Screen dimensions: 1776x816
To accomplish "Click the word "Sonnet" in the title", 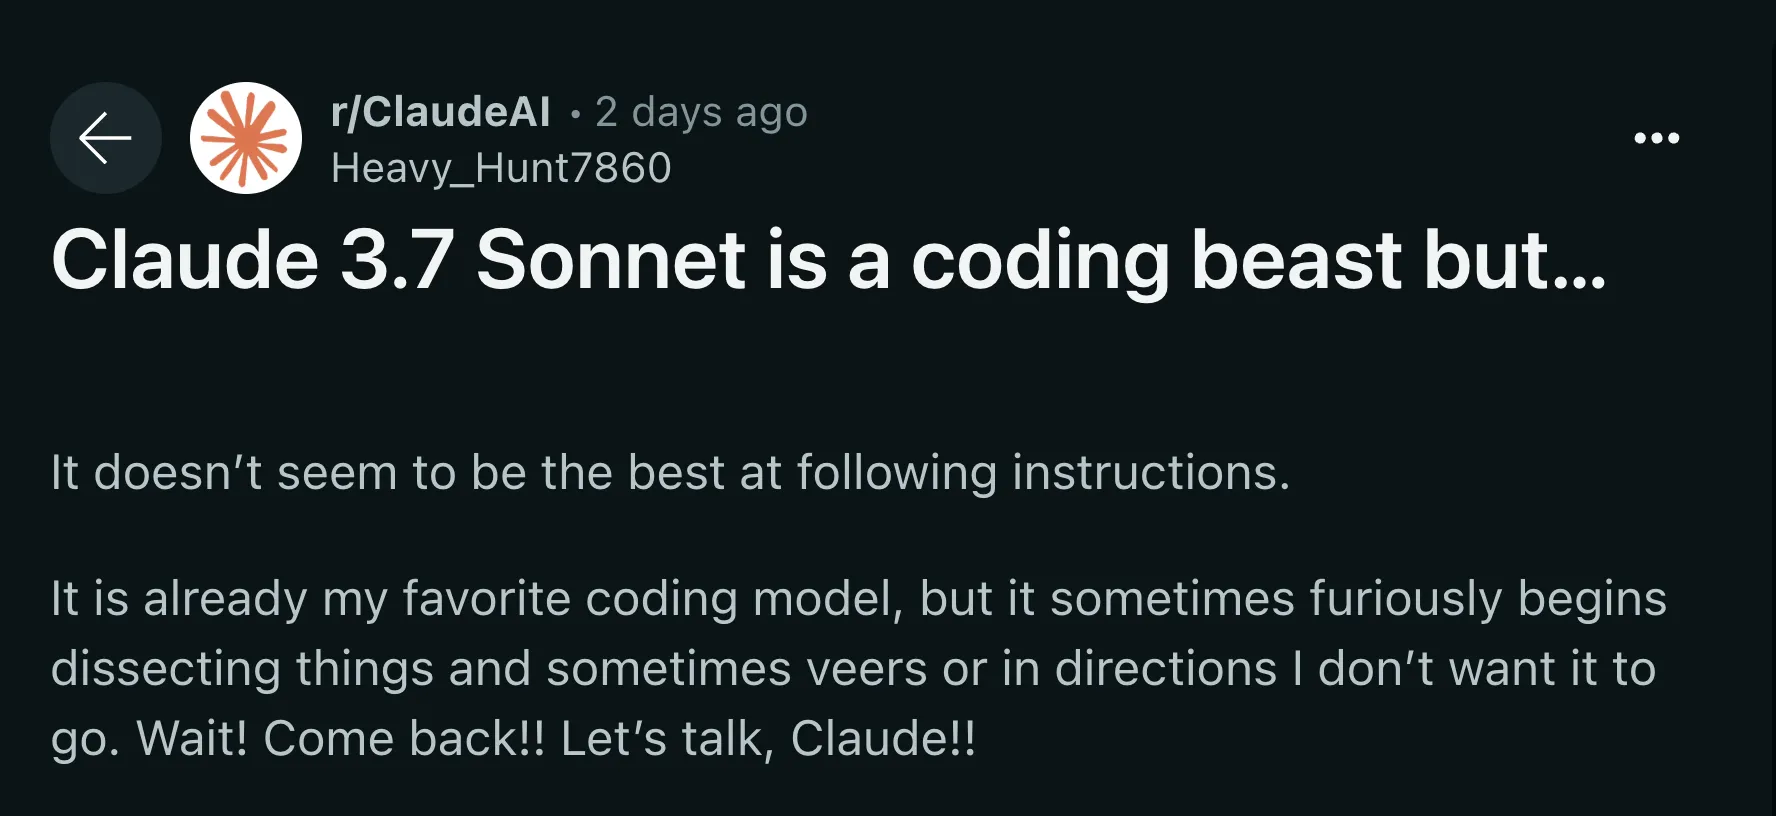I will 611,260.
